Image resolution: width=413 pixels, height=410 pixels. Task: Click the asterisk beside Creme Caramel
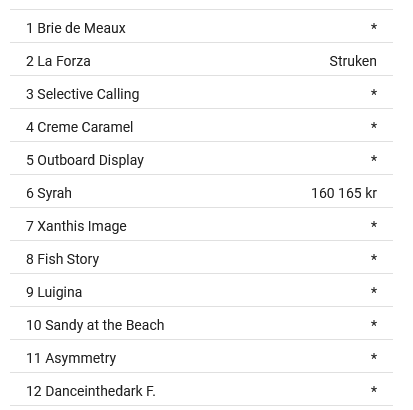coord(374,125)
